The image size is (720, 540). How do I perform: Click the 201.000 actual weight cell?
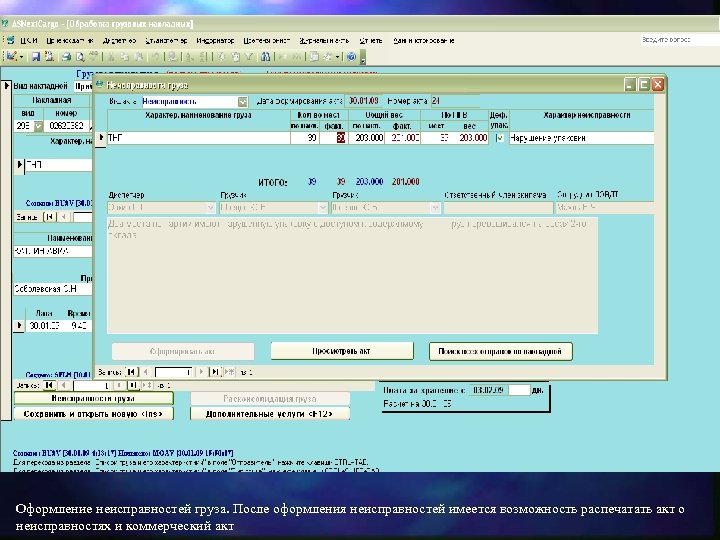(402, 138)
